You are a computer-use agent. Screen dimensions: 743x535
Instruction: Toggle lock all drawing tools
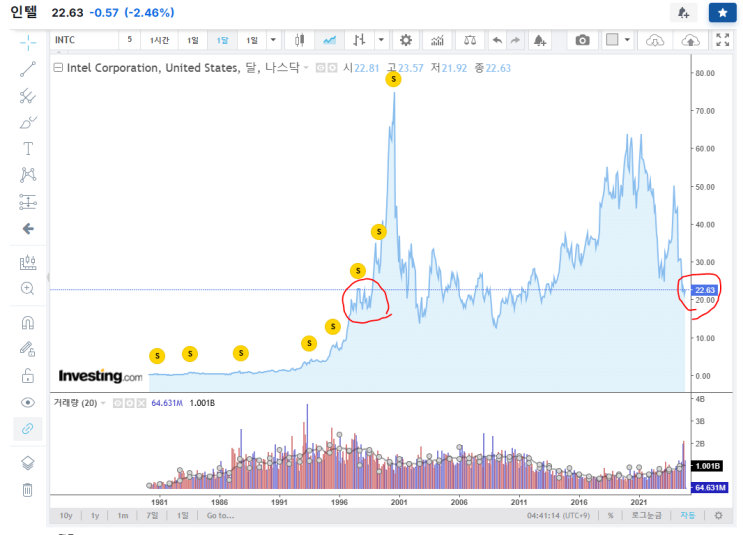[x=27, y=376]
